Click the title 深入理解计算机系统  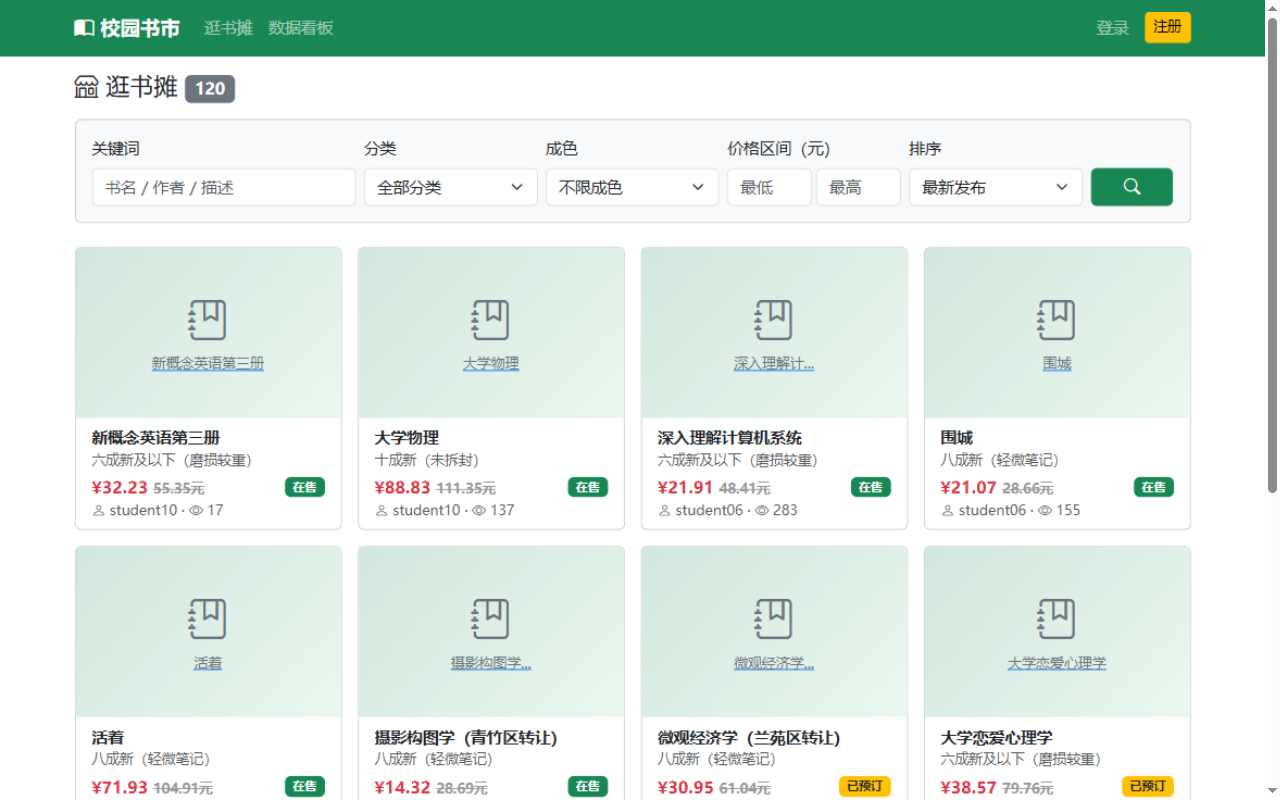pyautogui.click(x=730, y=438)
